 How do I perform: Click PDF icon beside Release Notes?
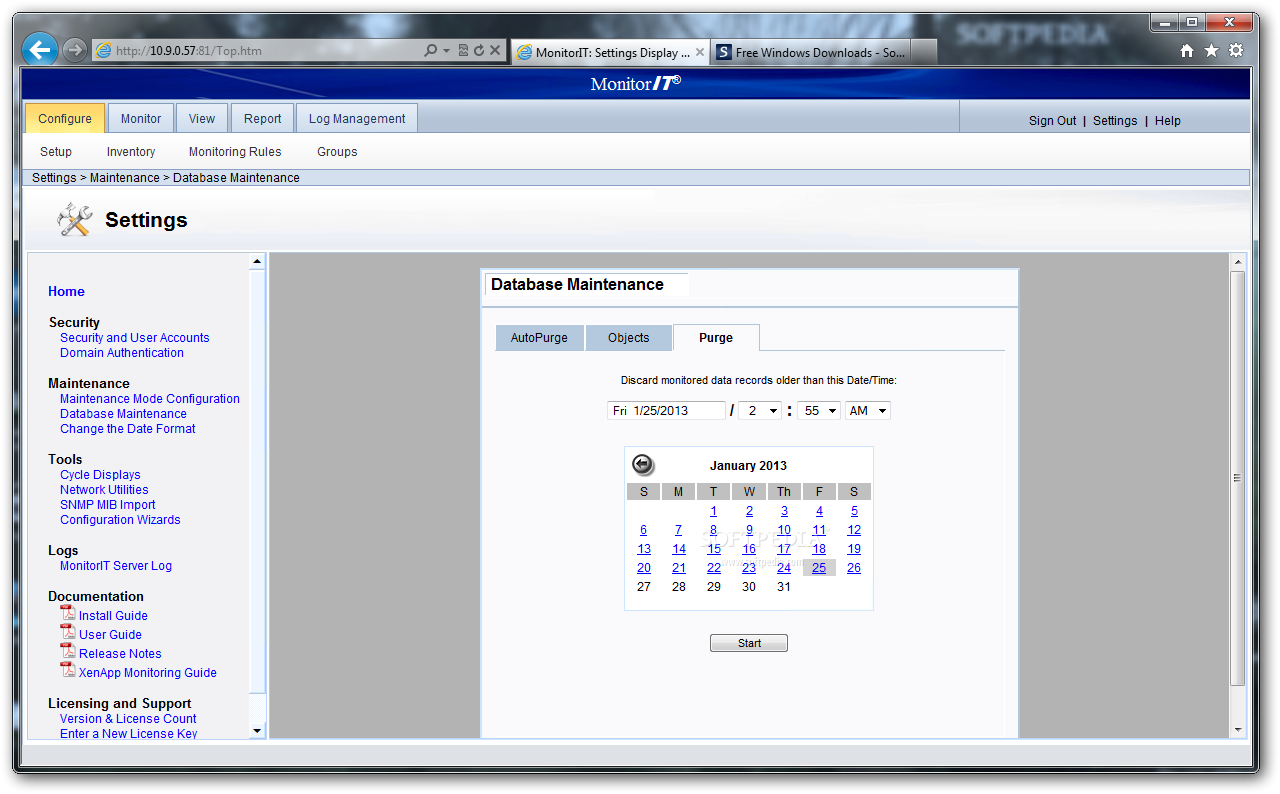(x=68, y=651)
